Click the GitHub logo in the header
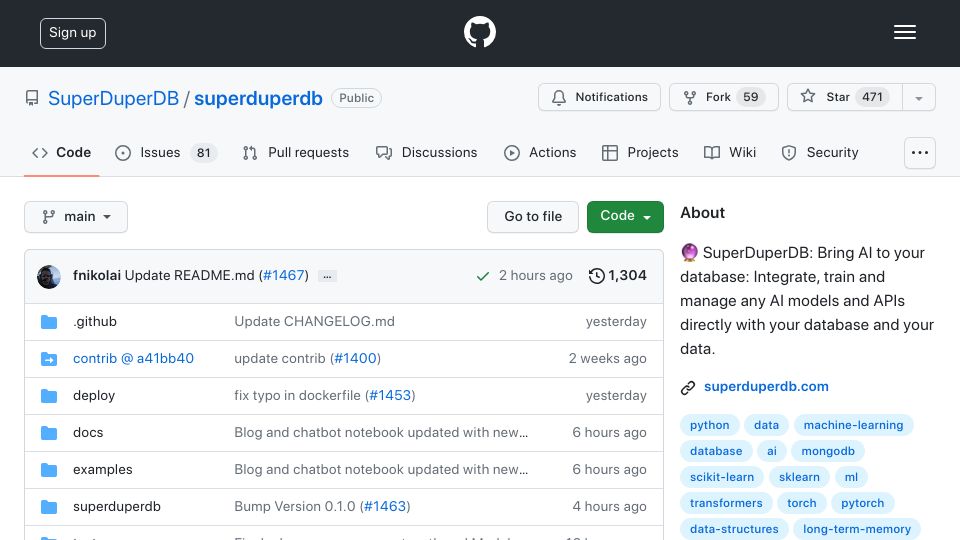960x540 pixels. pos(479,32)
